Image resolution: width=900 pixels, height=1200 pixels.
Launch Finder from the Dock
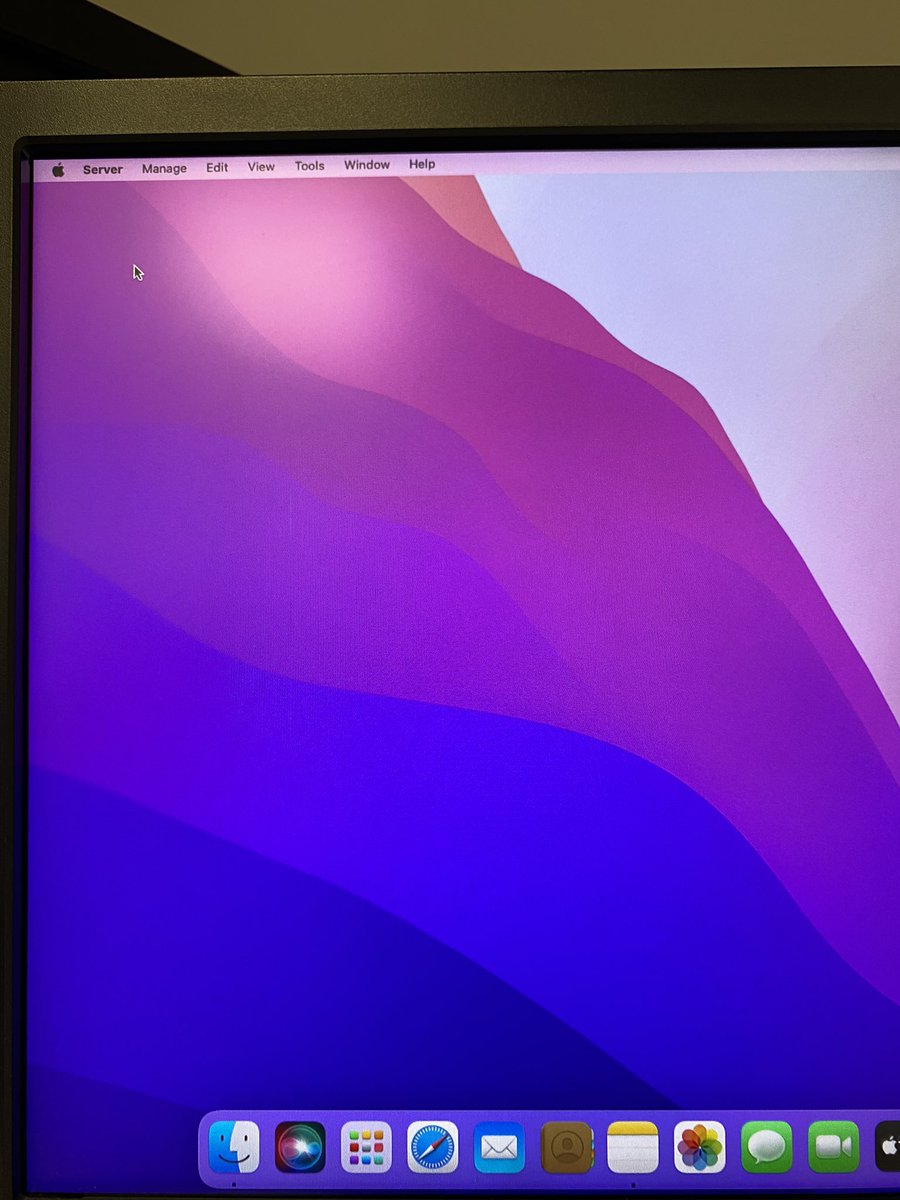click(x=234, y=1147)
